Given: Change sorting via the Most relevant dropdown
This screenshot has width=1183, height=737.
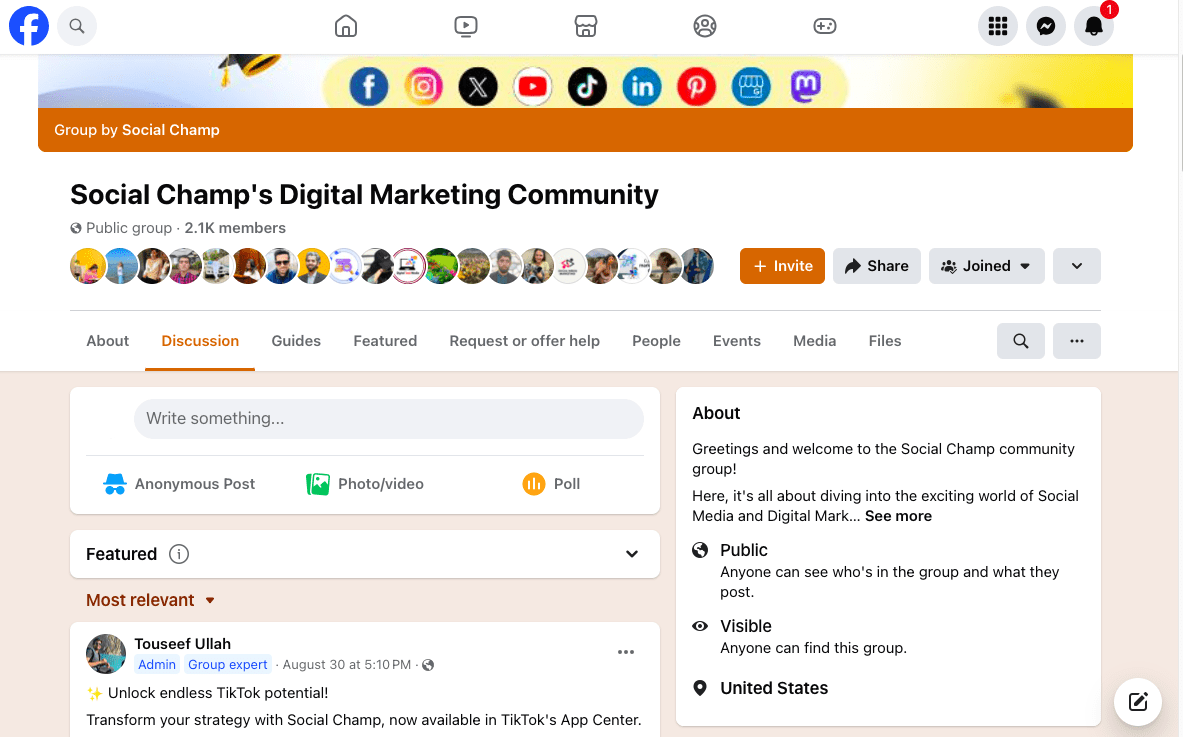Looking at the screenshot, I should click(150, 600).
